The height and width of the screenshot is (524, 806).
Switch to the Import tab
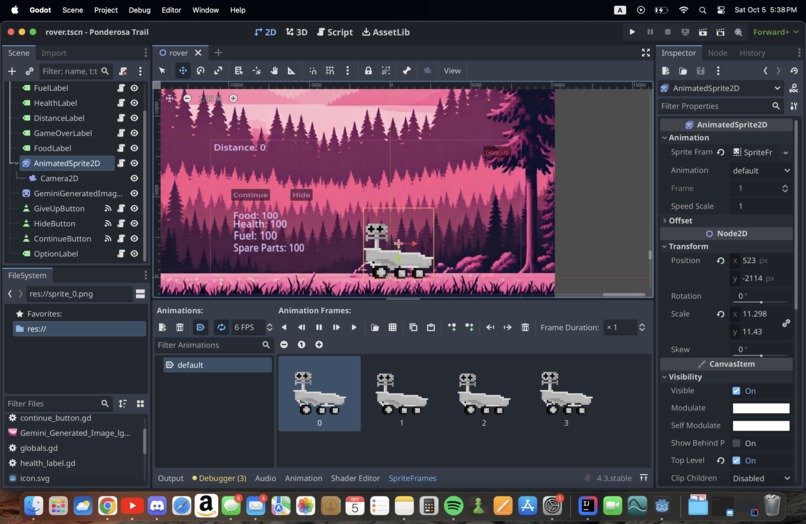(54, 53)
